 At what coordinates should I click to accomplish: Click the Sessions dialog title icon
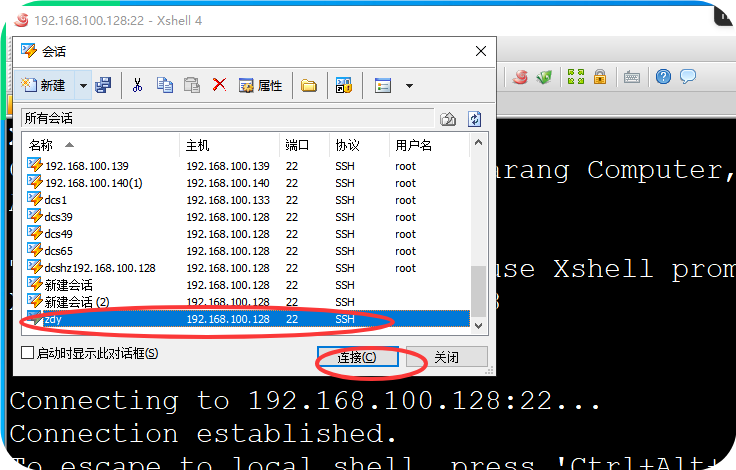click(29, 51)
